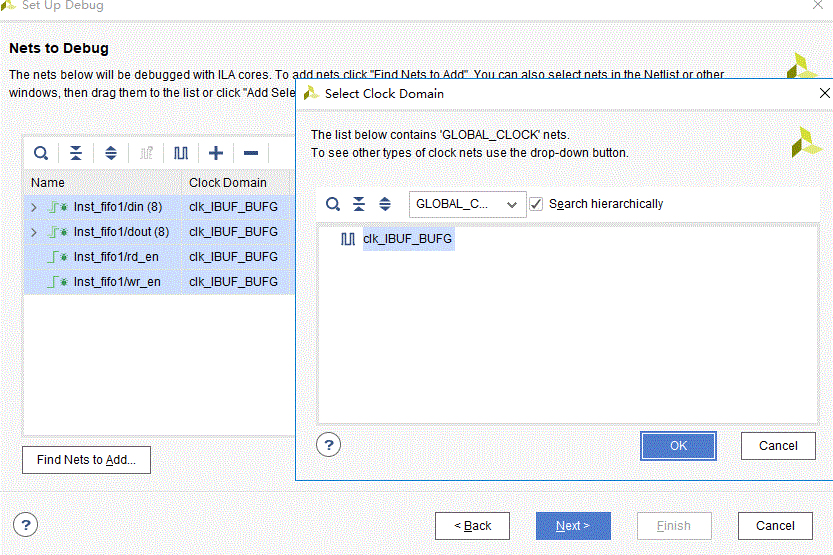Screen dimensions: 833x555
Task: Click search icon in Nets to Debug toolbar
Action: tap(41, 153)
